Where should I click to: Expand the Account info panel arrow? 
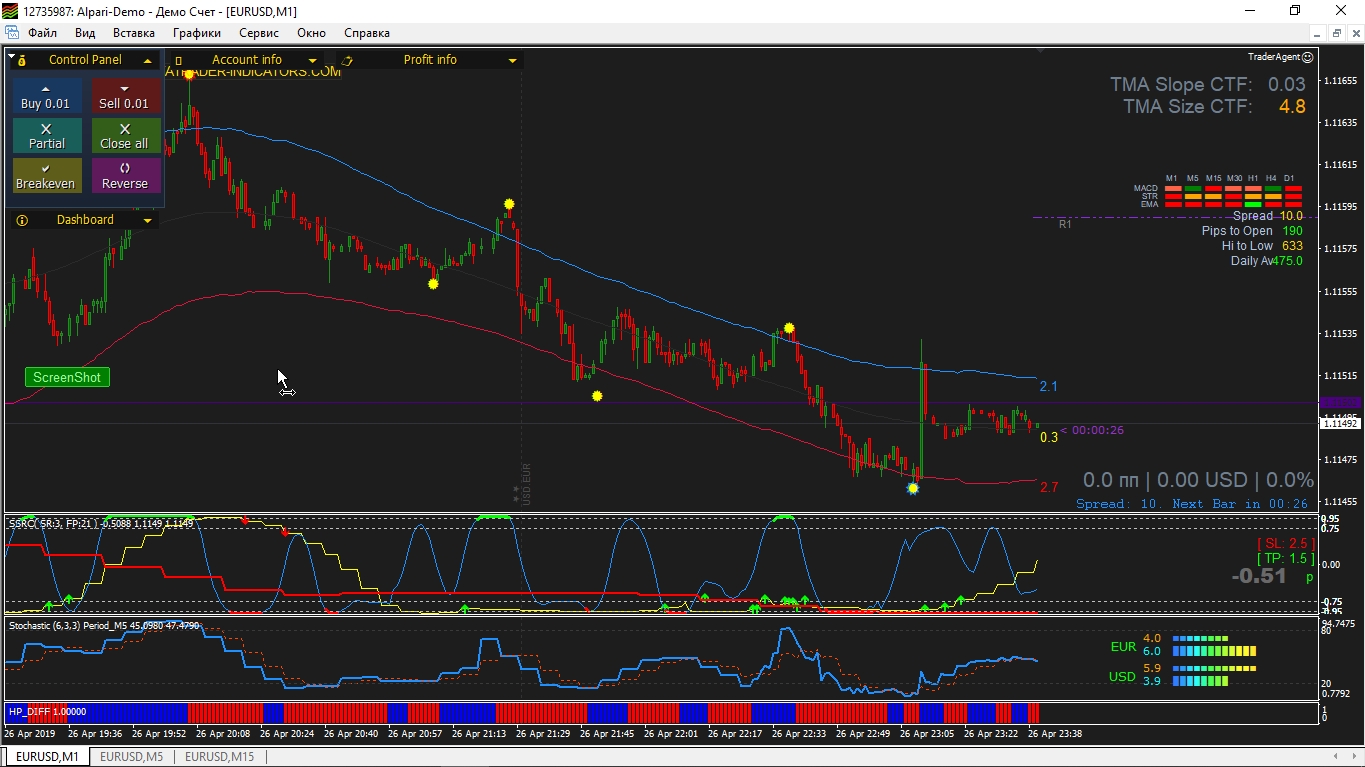tap(312, 61)
